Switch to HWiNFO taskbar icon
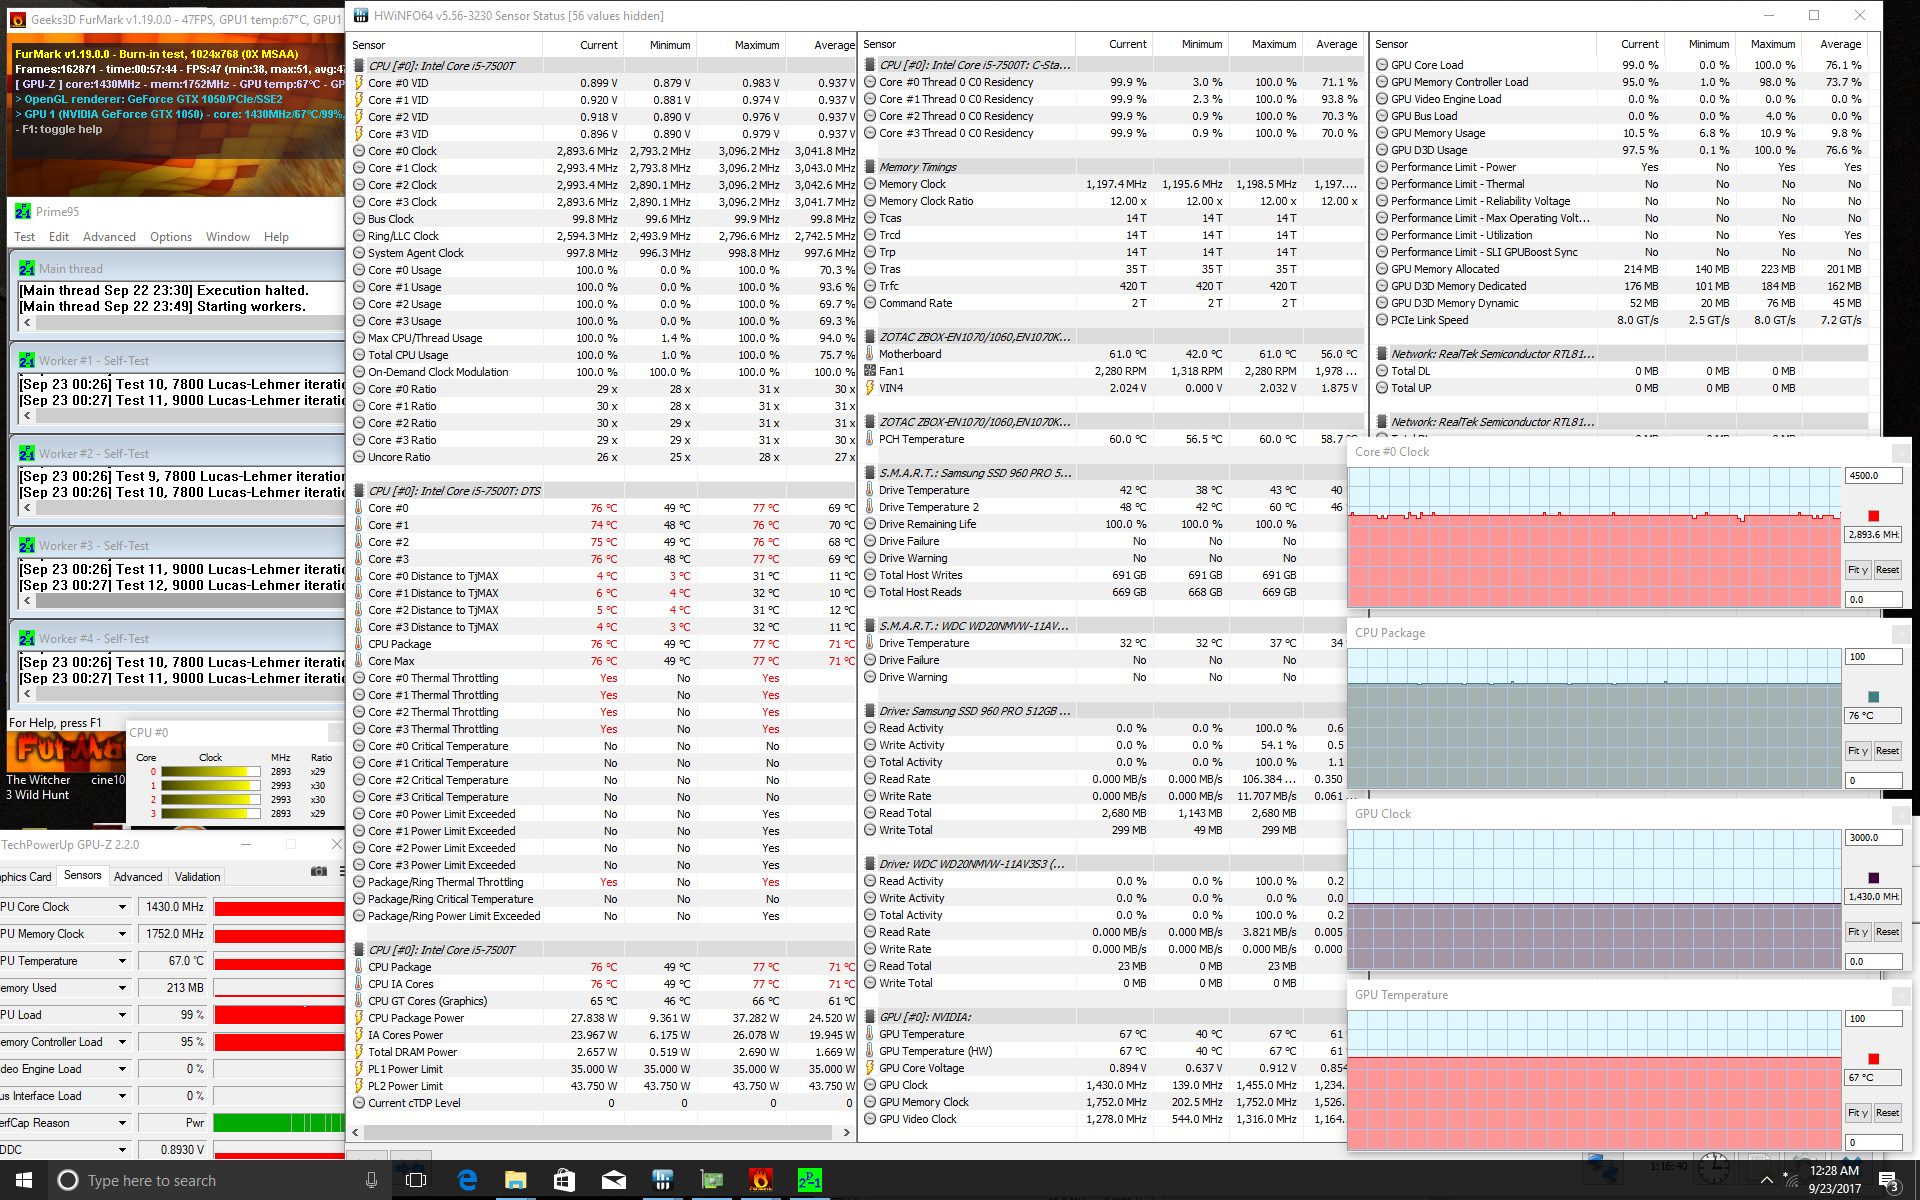The width and height of the screenshot is (1920, 1200). click(x=662, y=1180)
